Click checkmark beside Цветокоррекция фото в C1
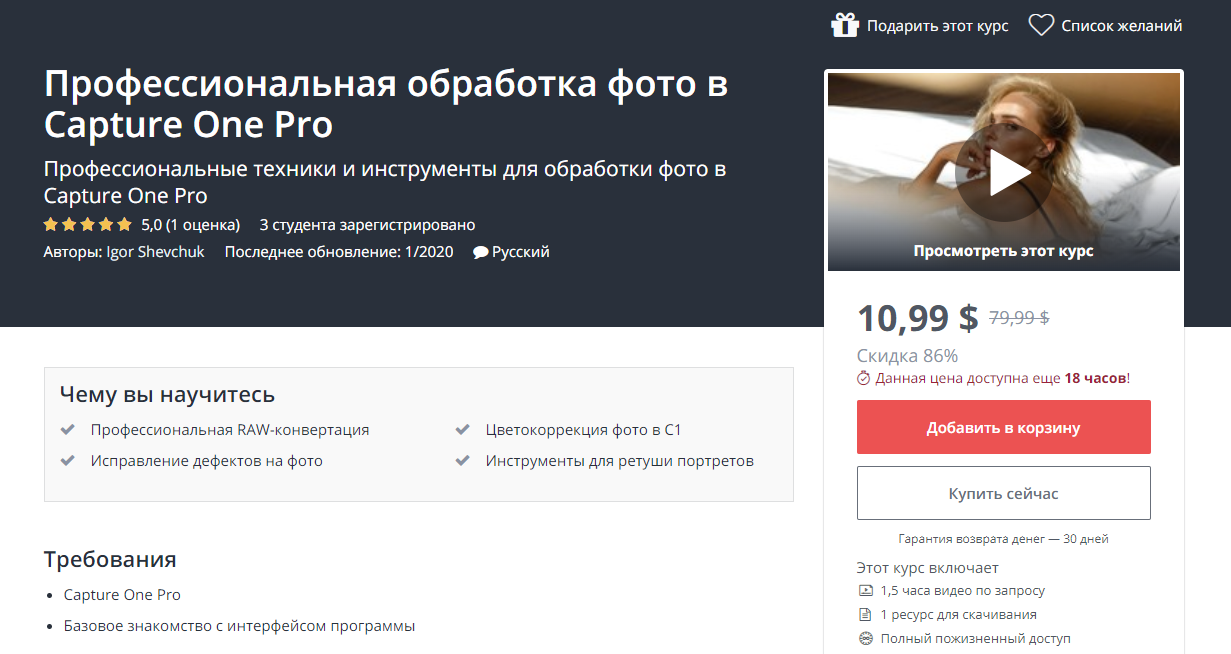Viewport: 1231px width, 654px height. click(463, 430)
